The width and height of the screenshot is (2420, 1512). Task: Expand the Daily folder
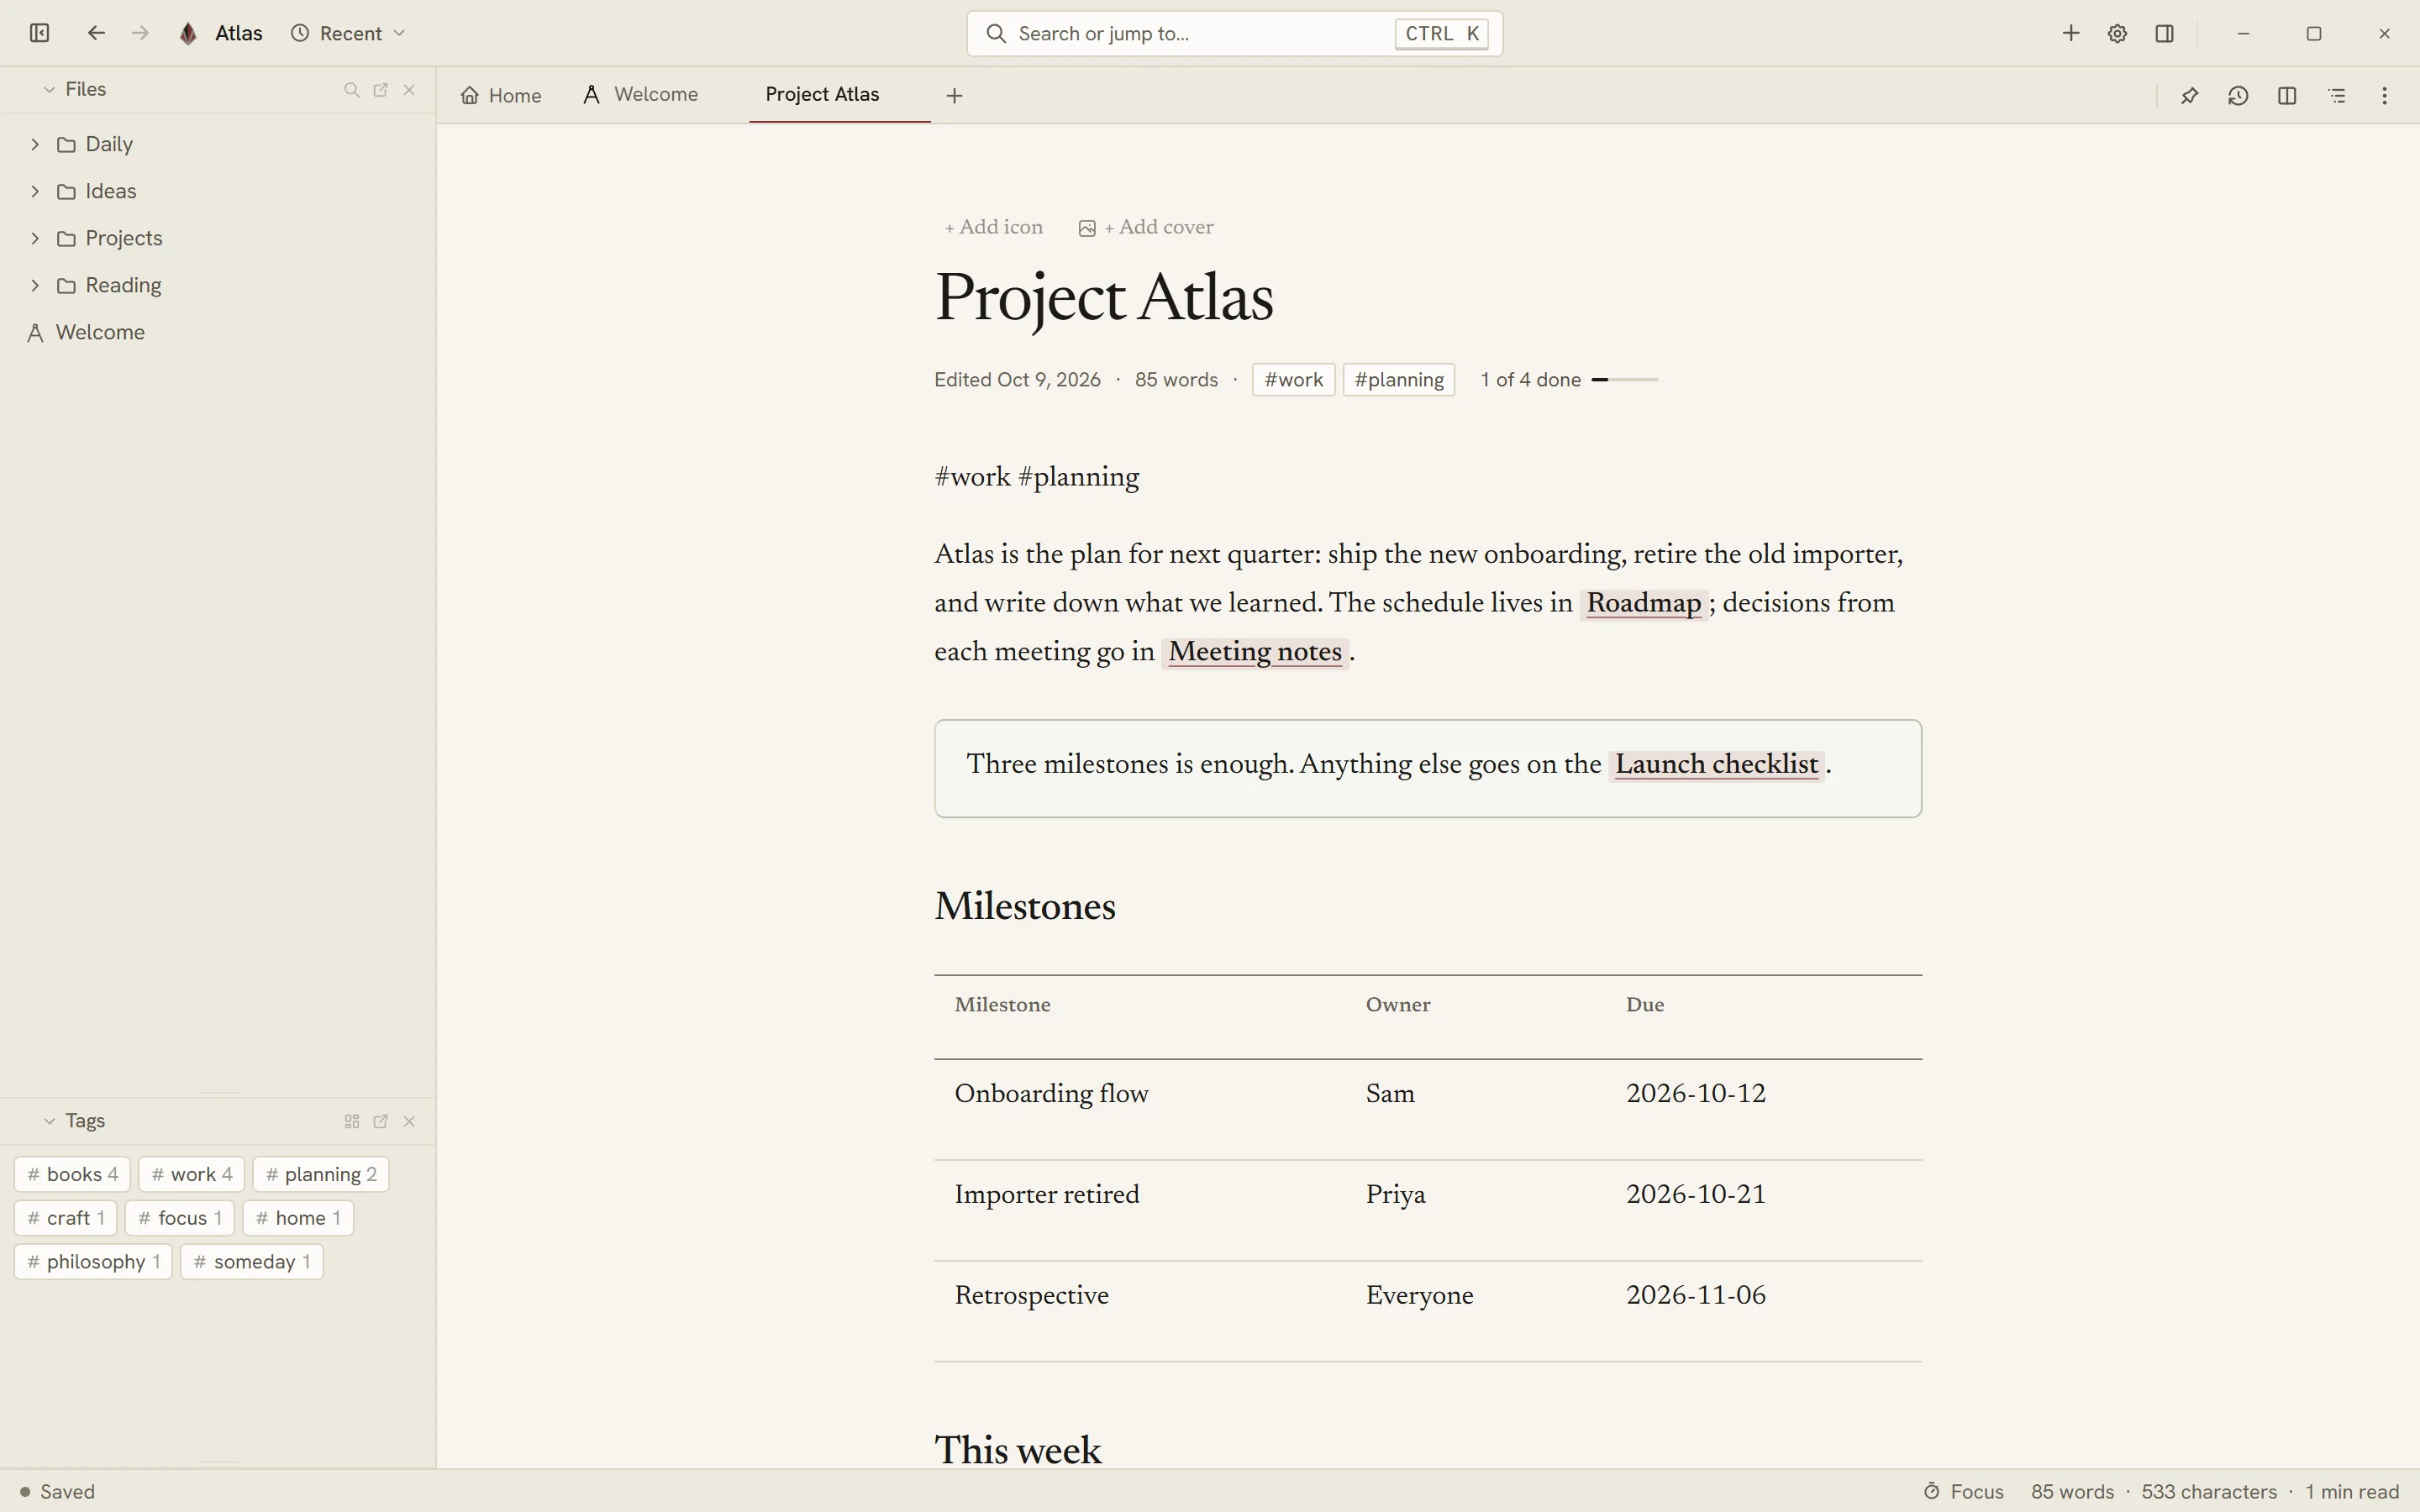[x=35, y=144]
